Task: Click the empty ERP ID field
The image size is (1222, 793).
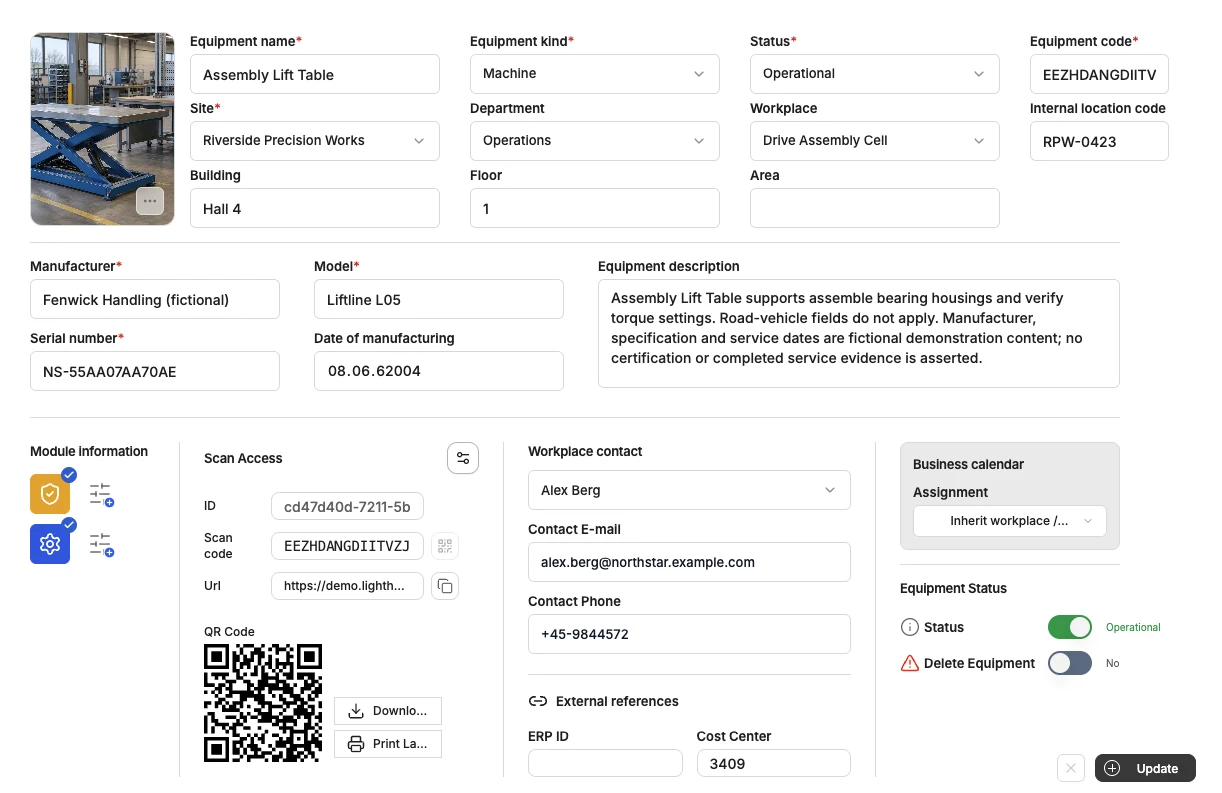Action: pyautogui.click(x=605, y=763)
